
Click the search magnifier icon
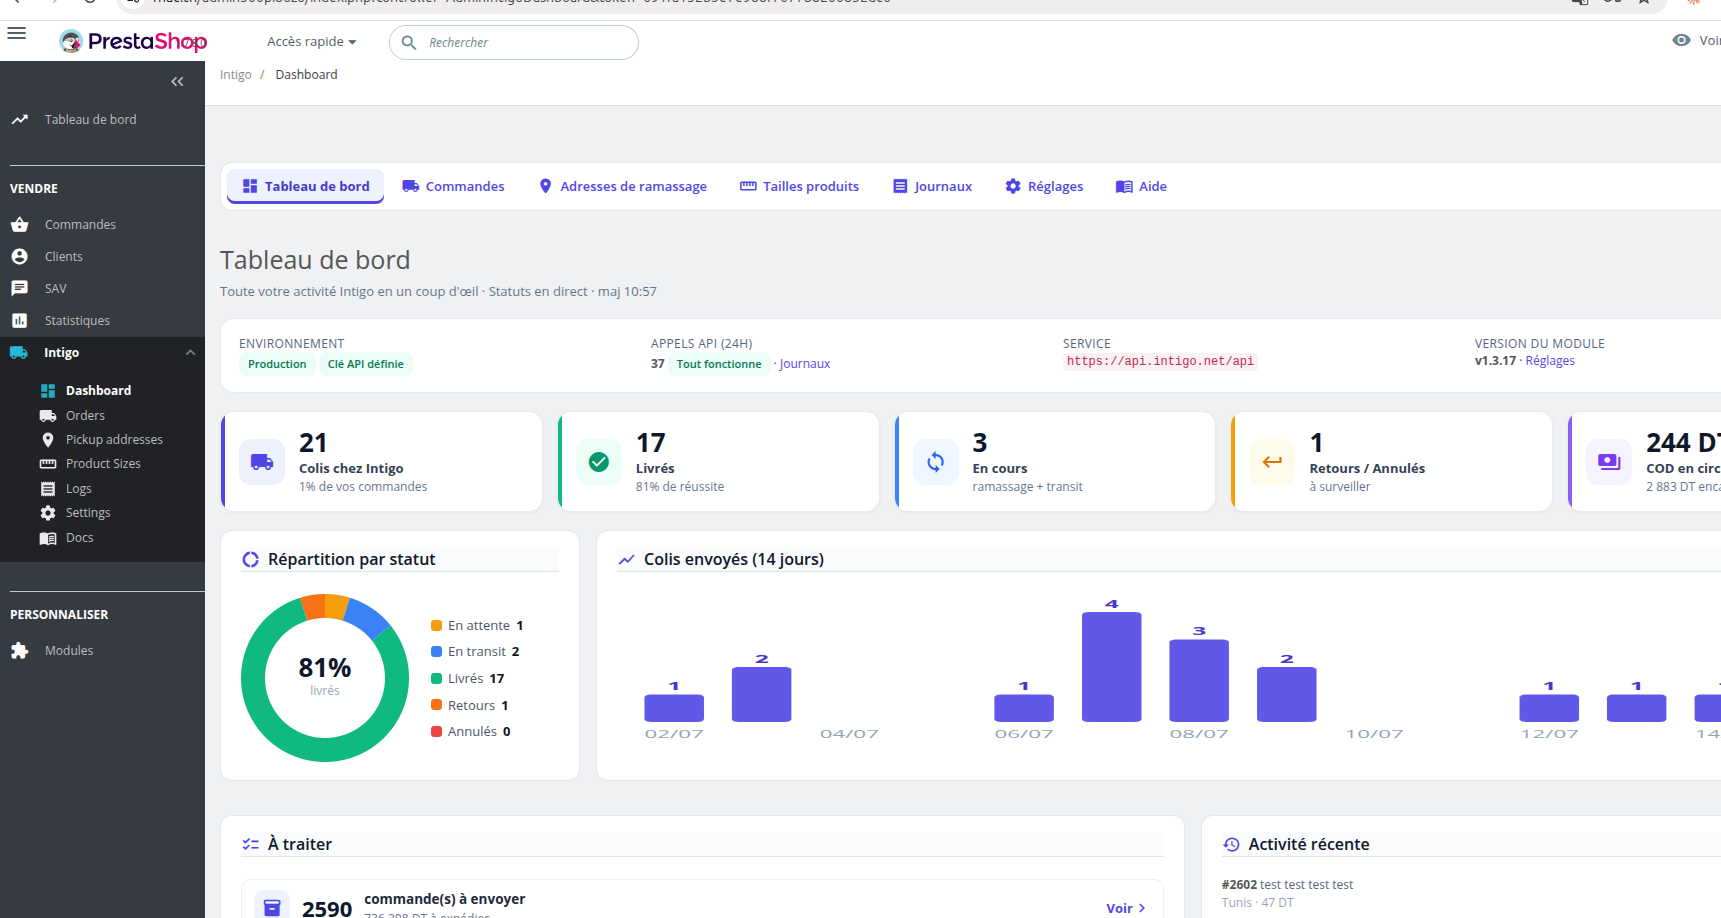pos(408,42)
